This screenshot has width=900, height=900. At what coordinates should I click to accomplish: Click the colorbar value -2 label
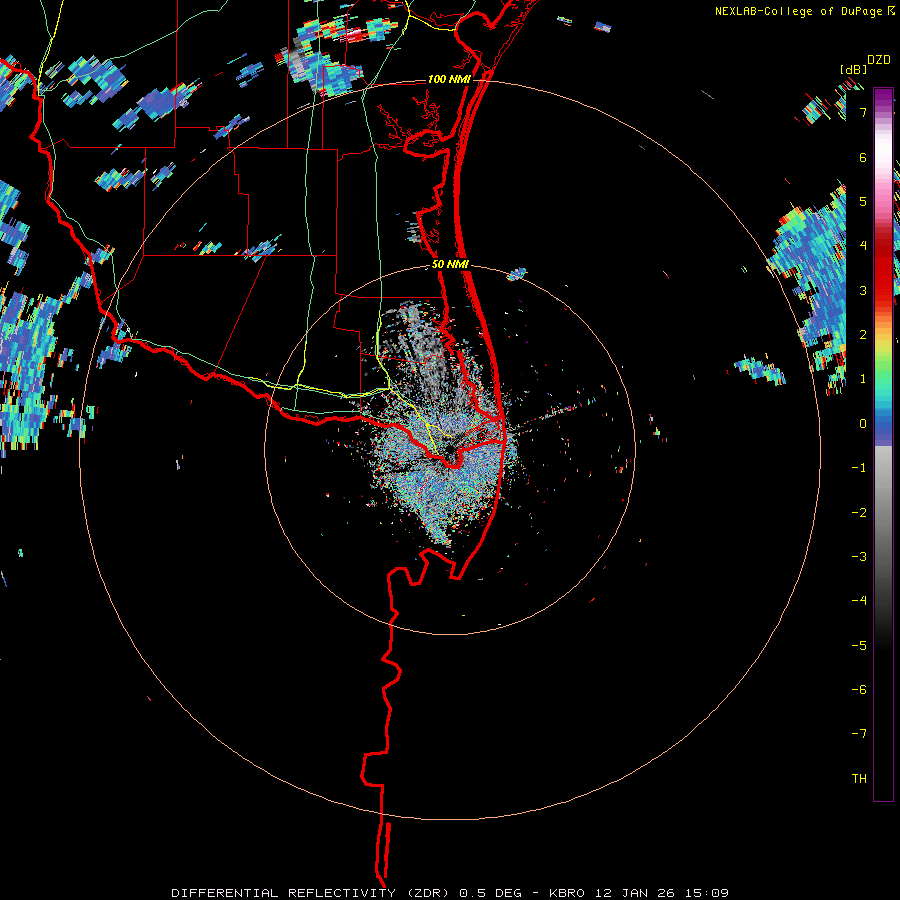(x=859, y=513)
